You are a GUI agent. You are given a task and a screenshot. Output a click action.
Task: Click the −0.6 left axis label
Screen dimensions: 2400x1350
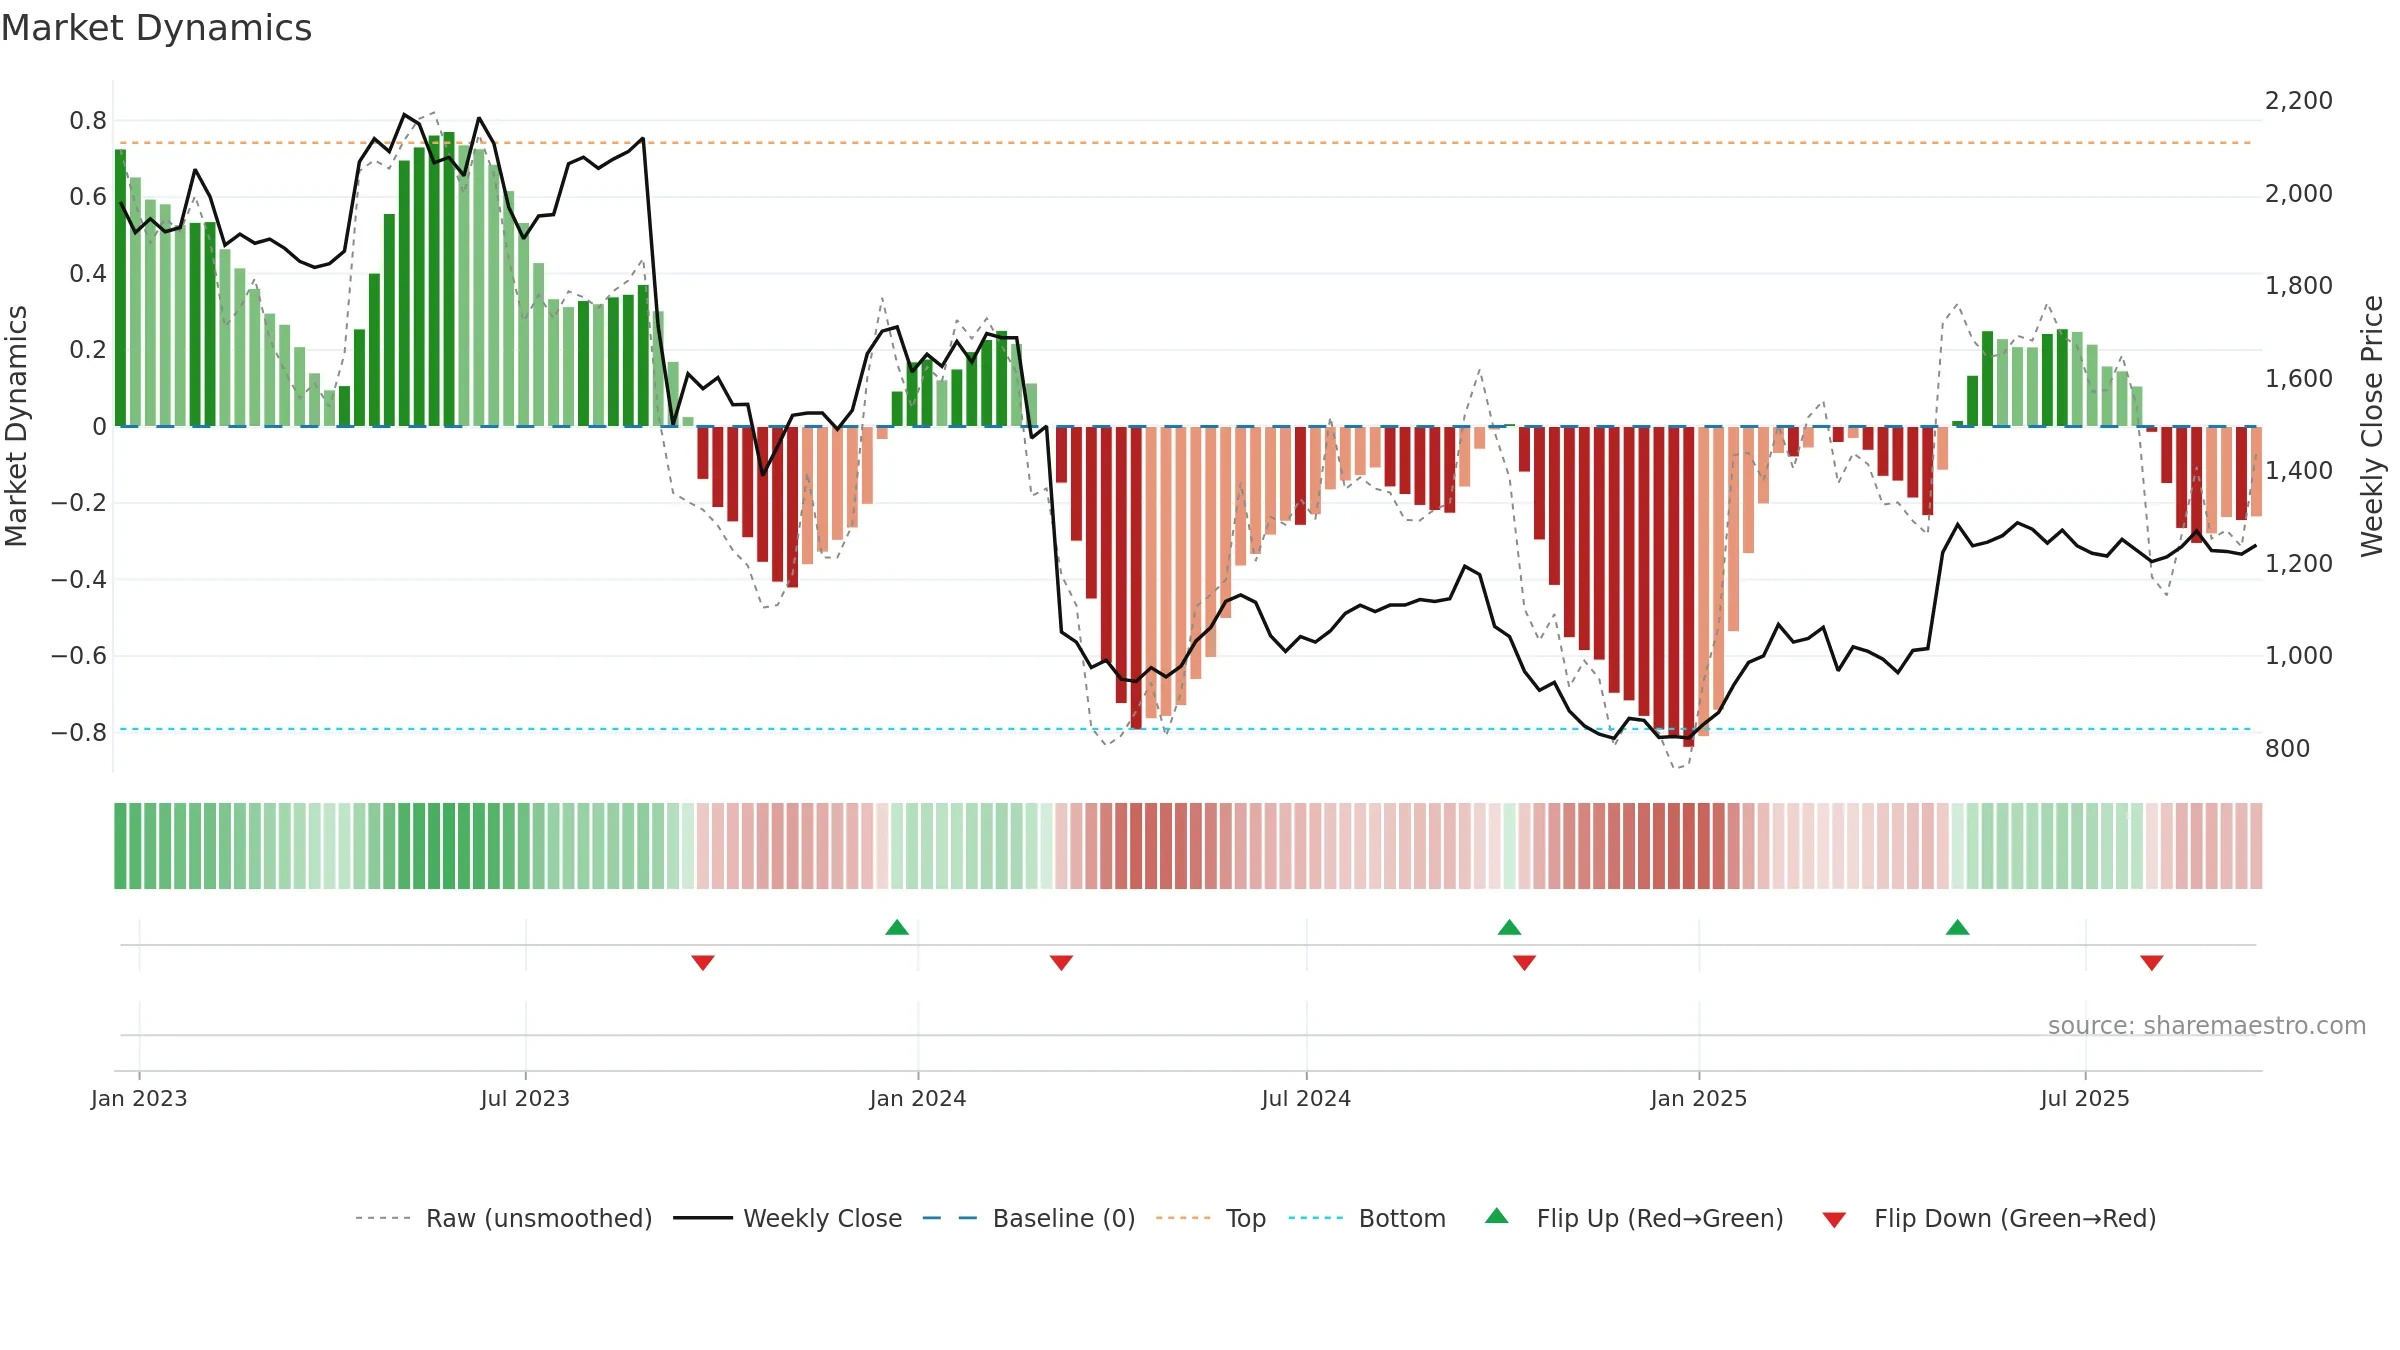tap(79, 656)
